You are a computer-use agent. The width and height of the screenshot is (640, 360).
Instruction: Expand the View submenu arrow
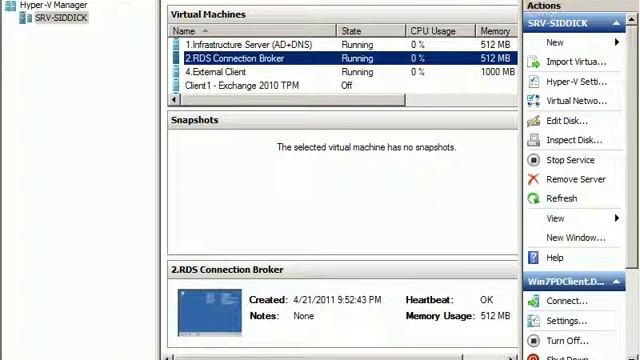[x=617, y=218]
